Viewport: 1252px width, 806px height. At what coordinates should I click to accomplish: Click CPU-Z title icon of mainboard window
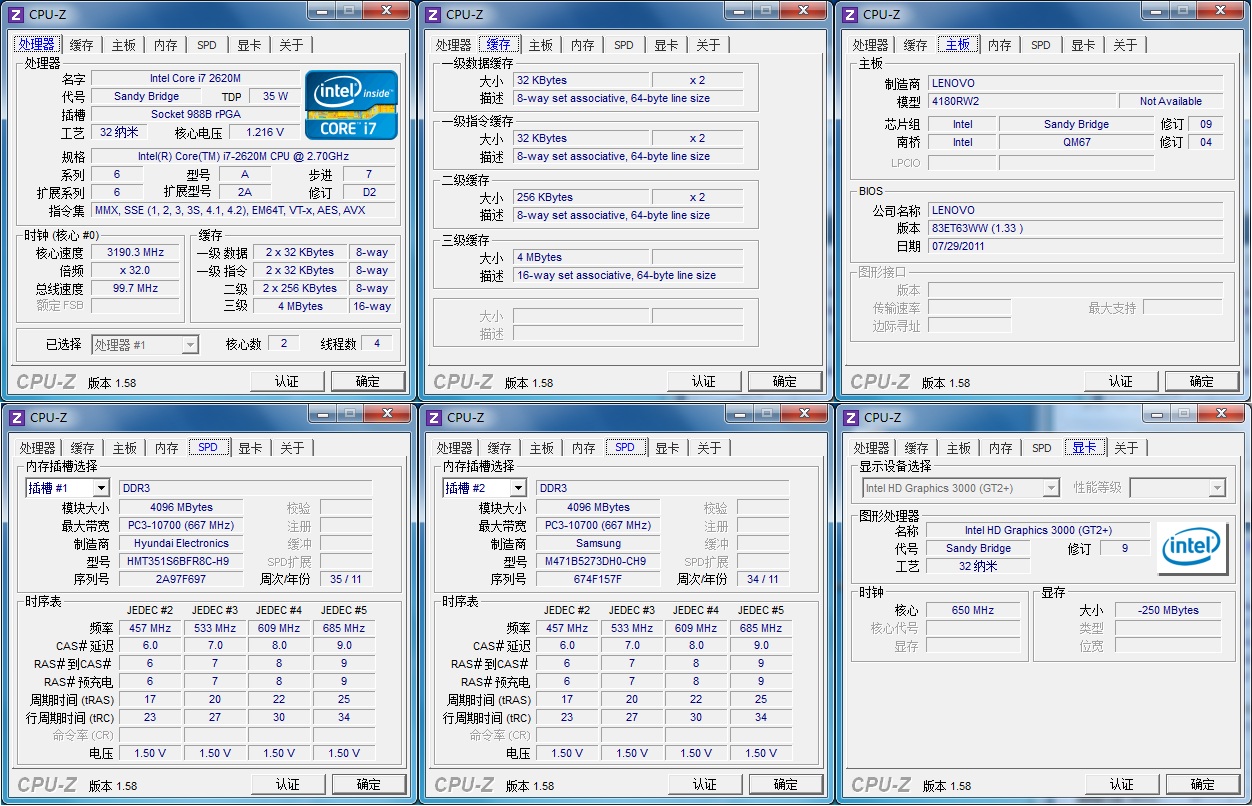tap(850, 14)
